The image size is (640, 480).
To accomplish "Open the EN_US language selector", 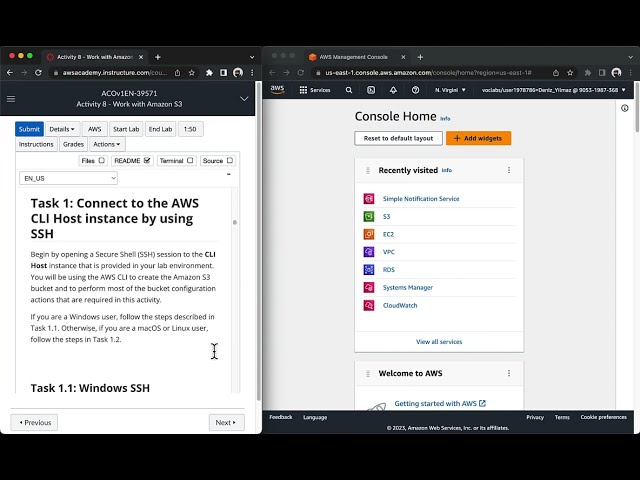I will (68, 178).
